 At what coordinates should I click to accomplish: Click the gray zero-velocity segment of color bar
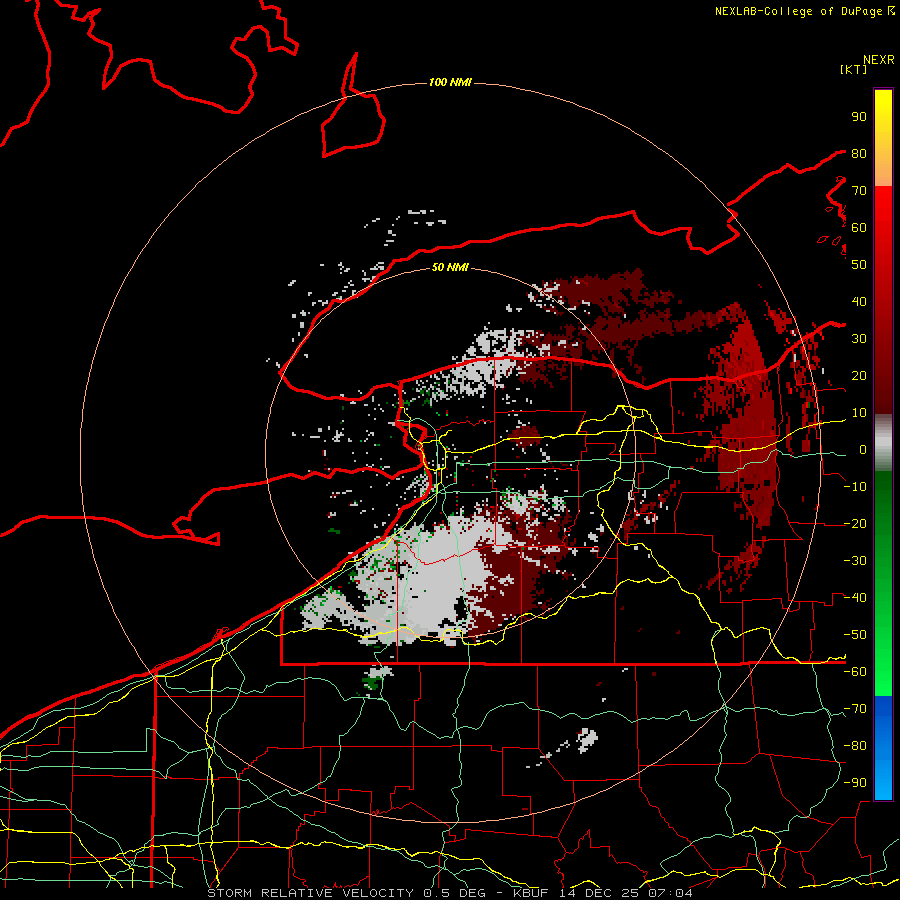(883, 443)
